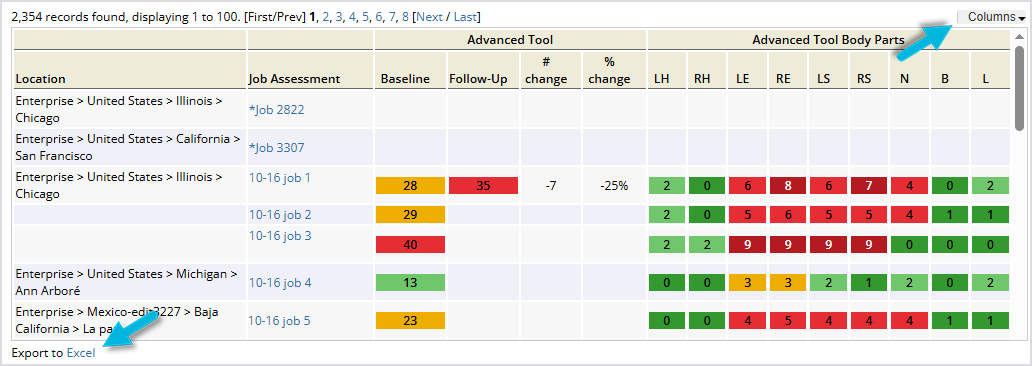
Task: Open 10-16 job 3 assessment
Action: point(280,236)
